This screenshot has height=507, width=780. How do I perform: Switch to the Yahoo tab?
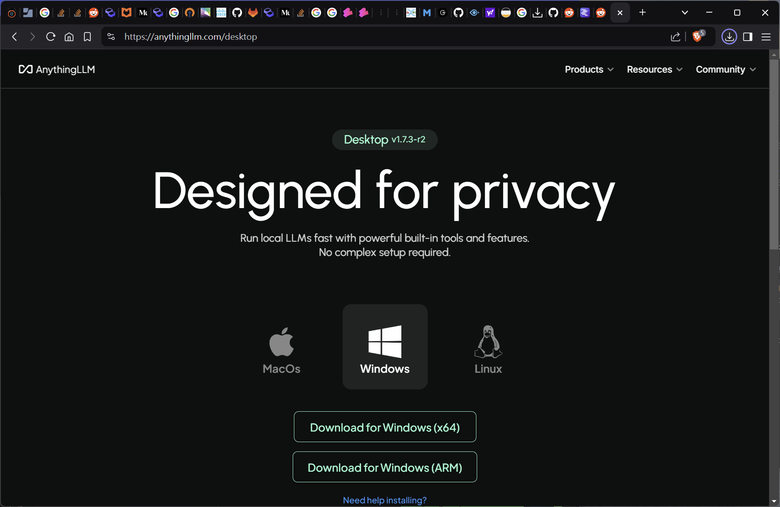click(x=490, y=13)
